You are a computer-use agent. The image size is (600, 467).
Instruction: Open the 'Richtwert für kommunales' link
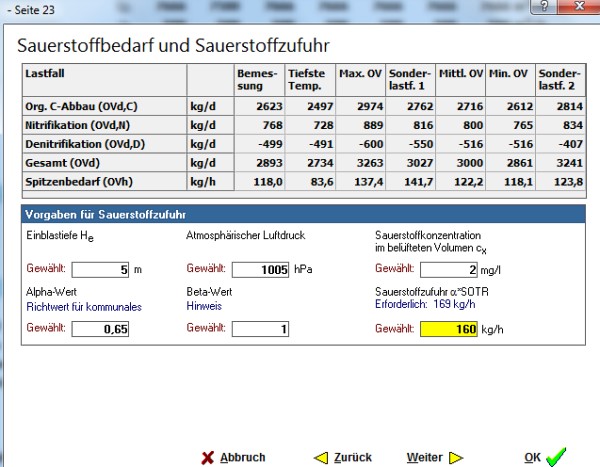85,307
